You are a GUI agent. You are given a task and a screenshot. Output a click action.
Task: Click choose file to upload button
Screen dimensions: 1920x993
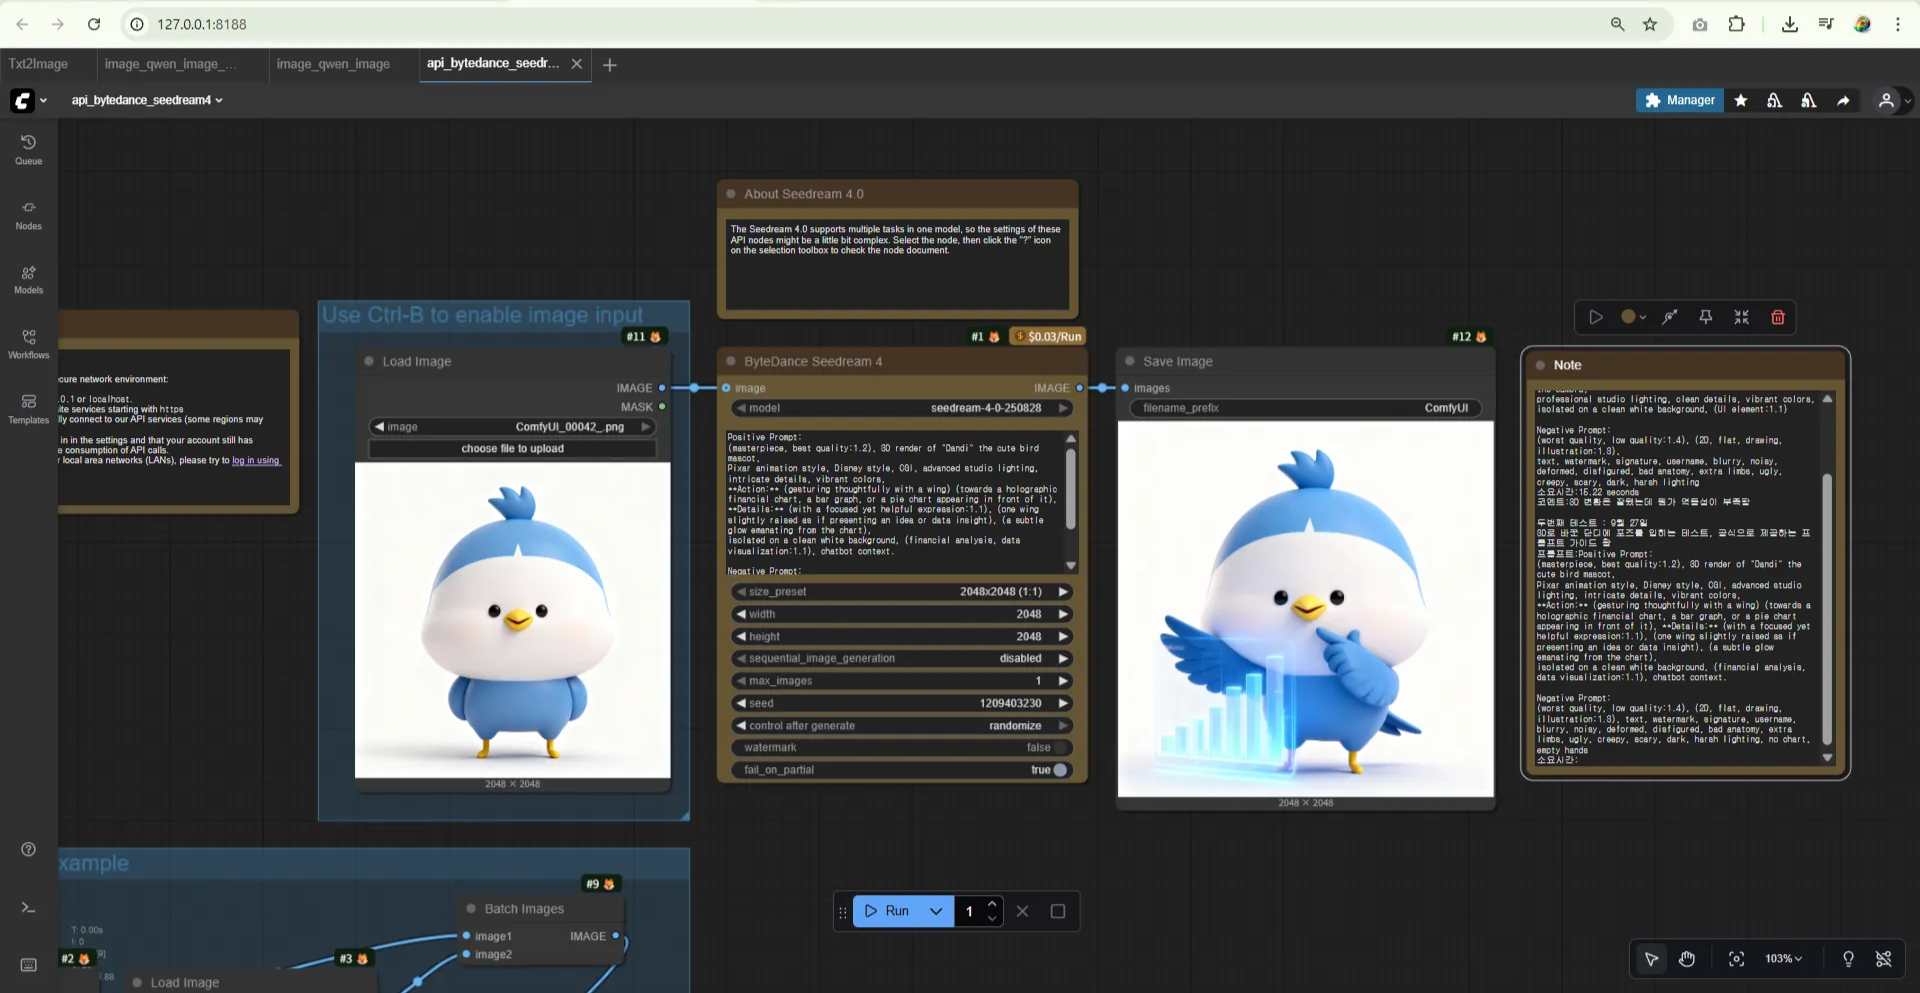pos(512,449)
